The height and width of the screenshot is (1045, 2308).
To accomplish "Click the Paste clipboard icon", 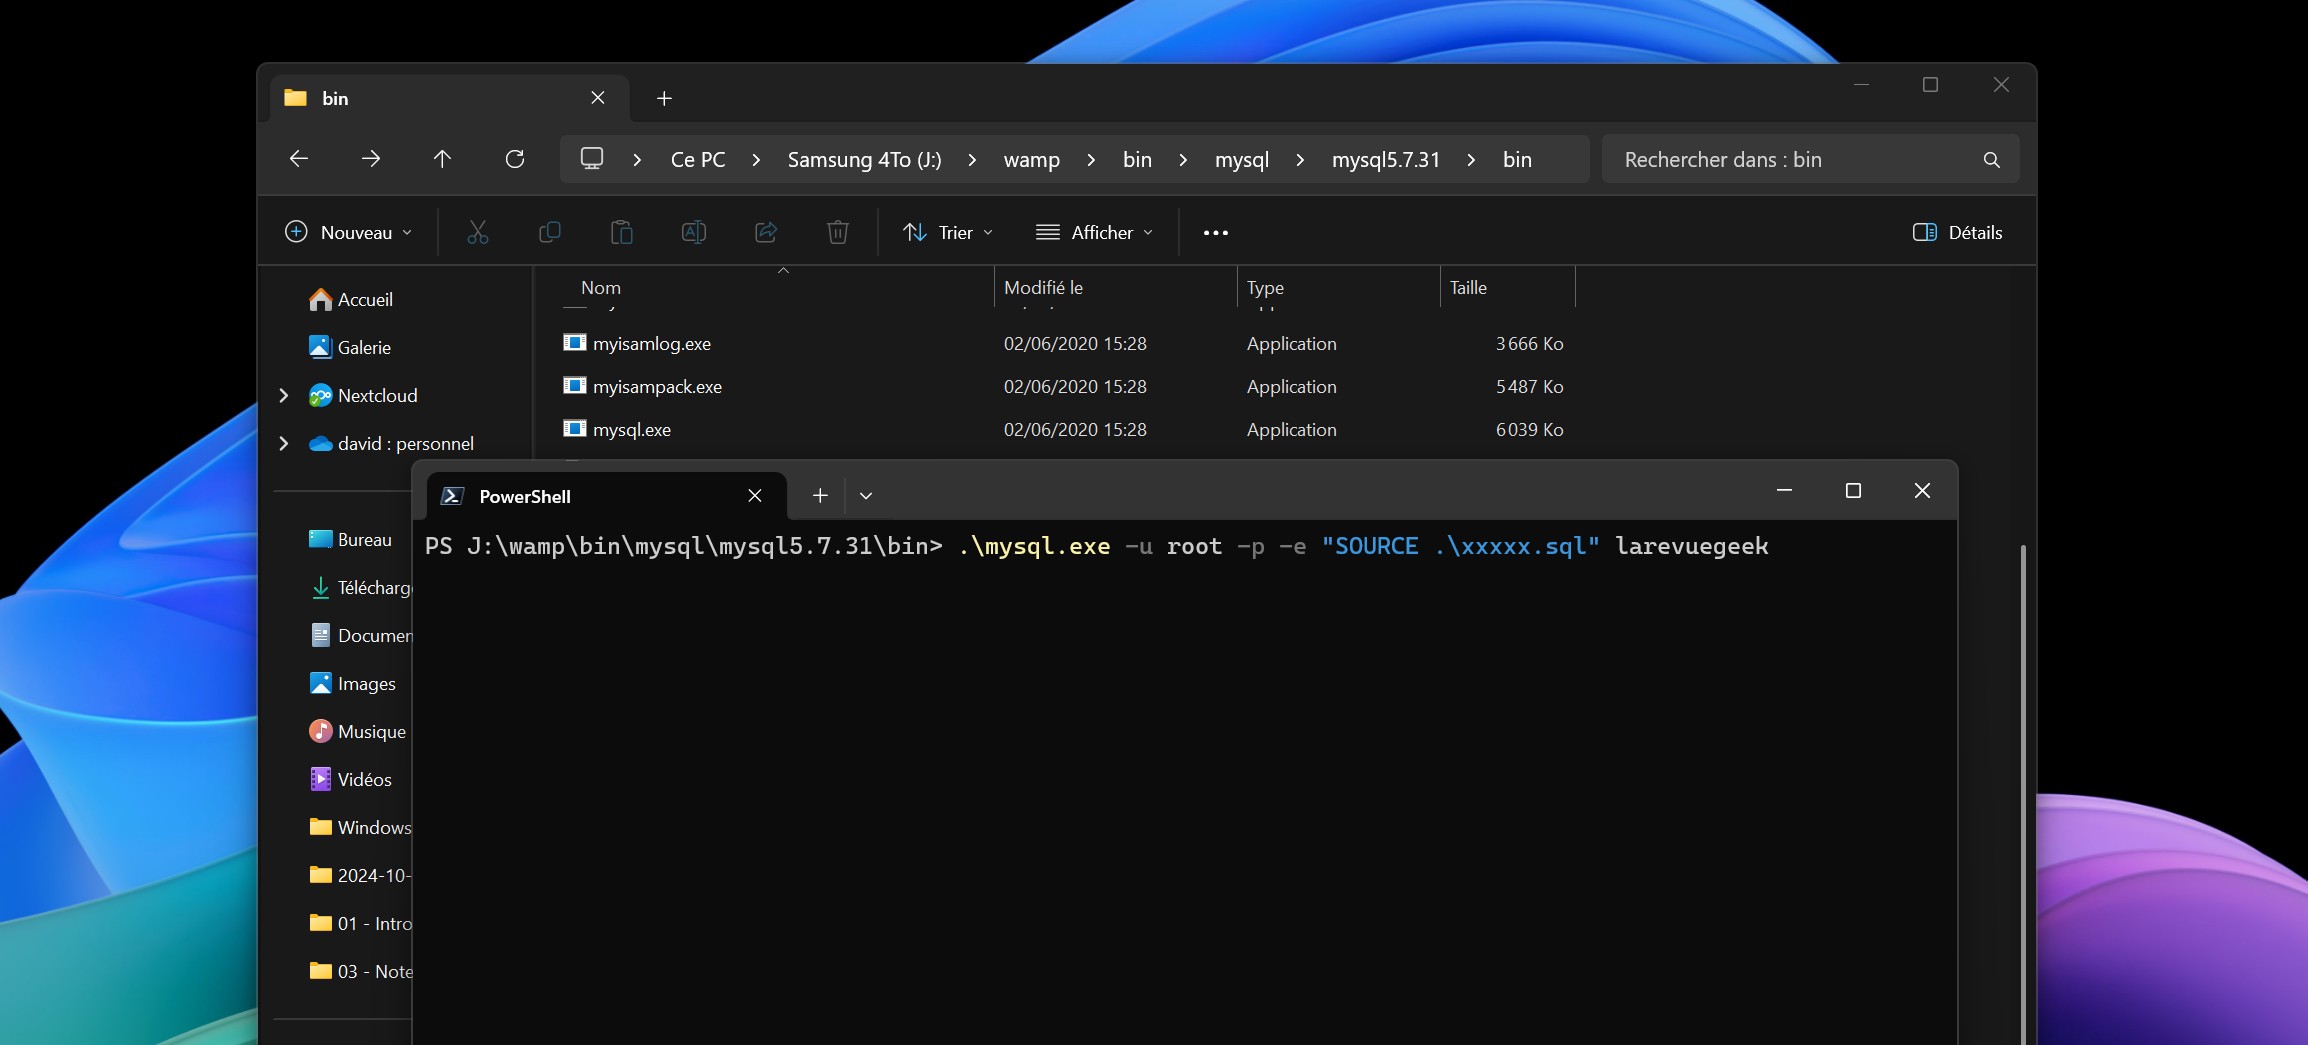I will [x=622, y=232].
